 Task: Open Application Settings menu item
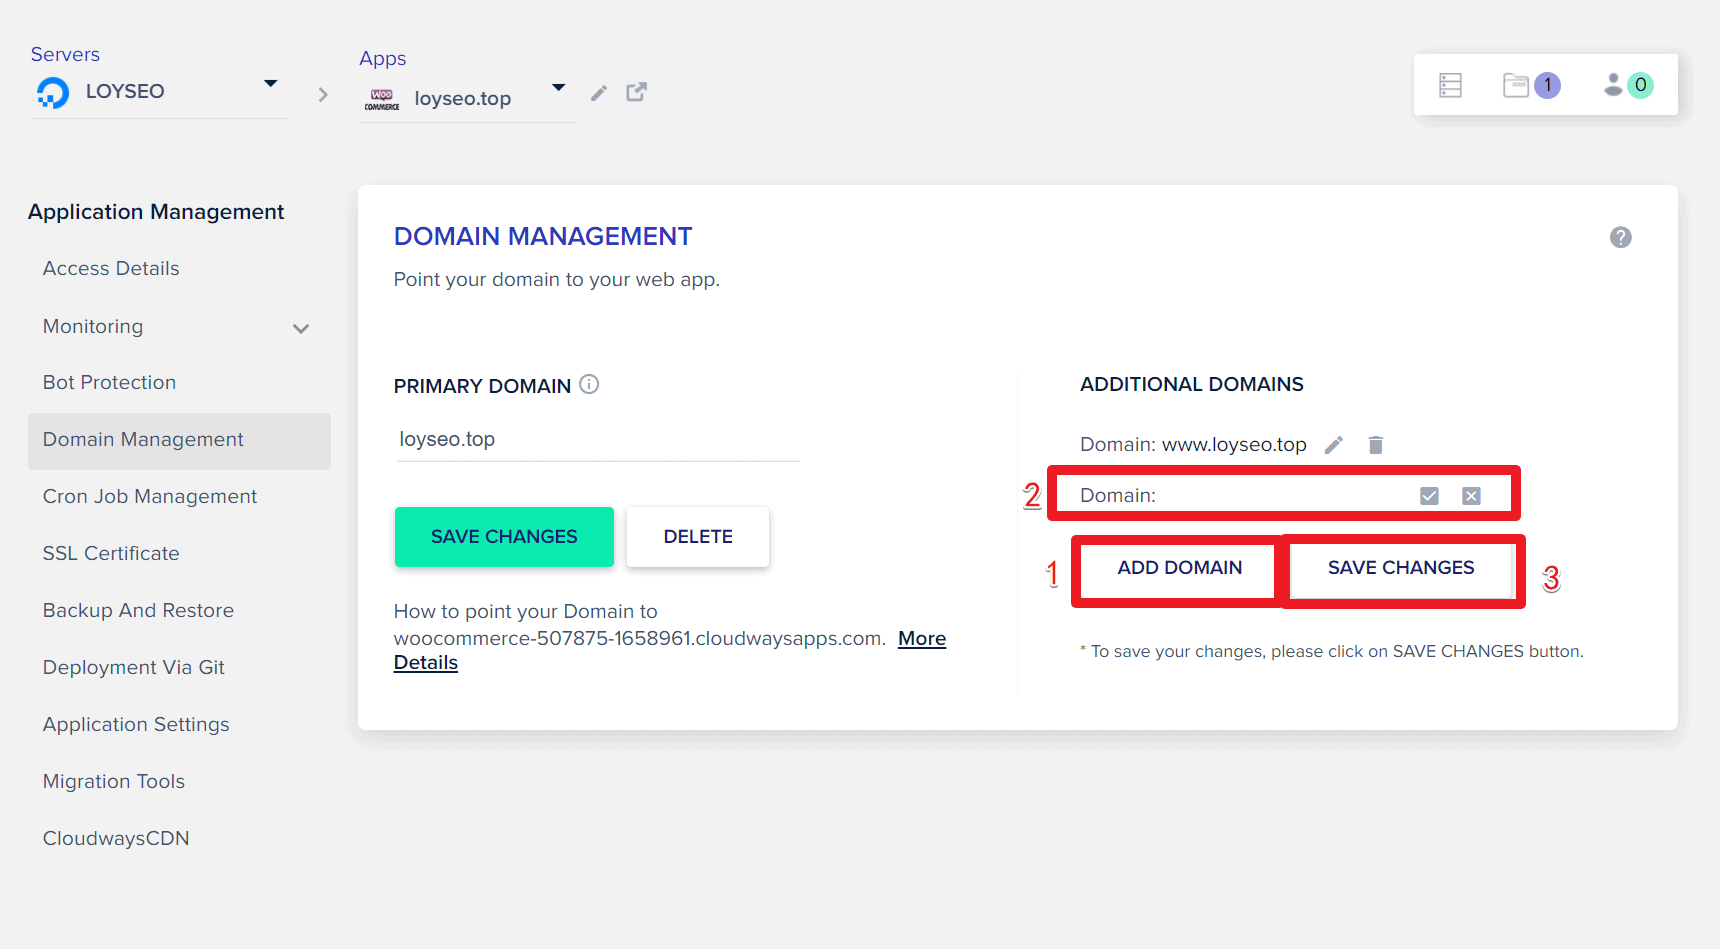click(x=136, y=725)
